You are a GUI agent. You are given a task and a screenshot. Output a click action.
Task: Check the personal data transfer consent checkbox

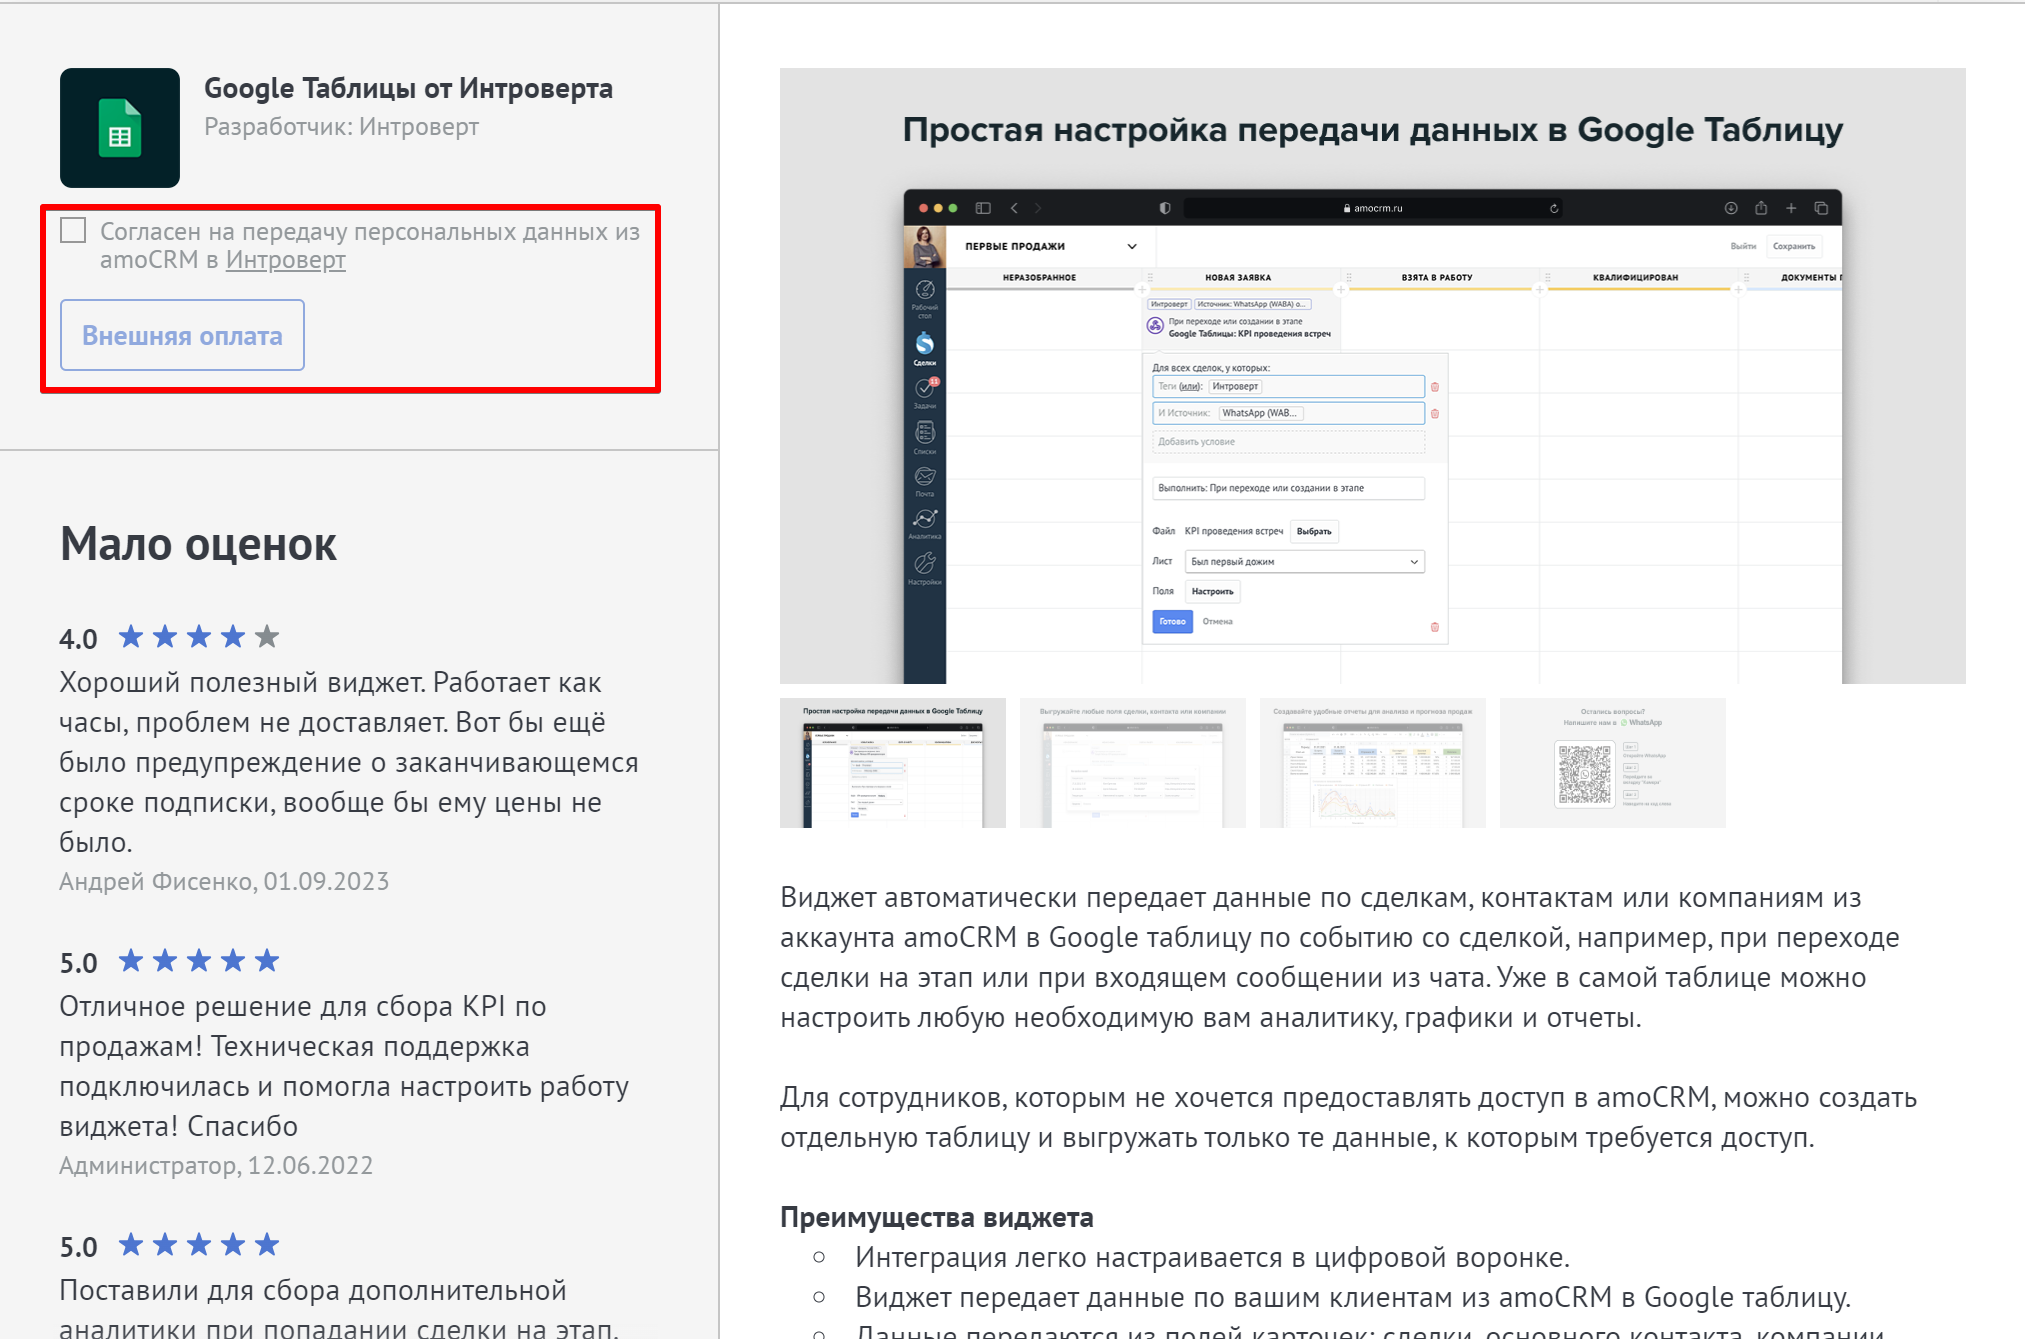pyautogui.click(x=73, y=231)
